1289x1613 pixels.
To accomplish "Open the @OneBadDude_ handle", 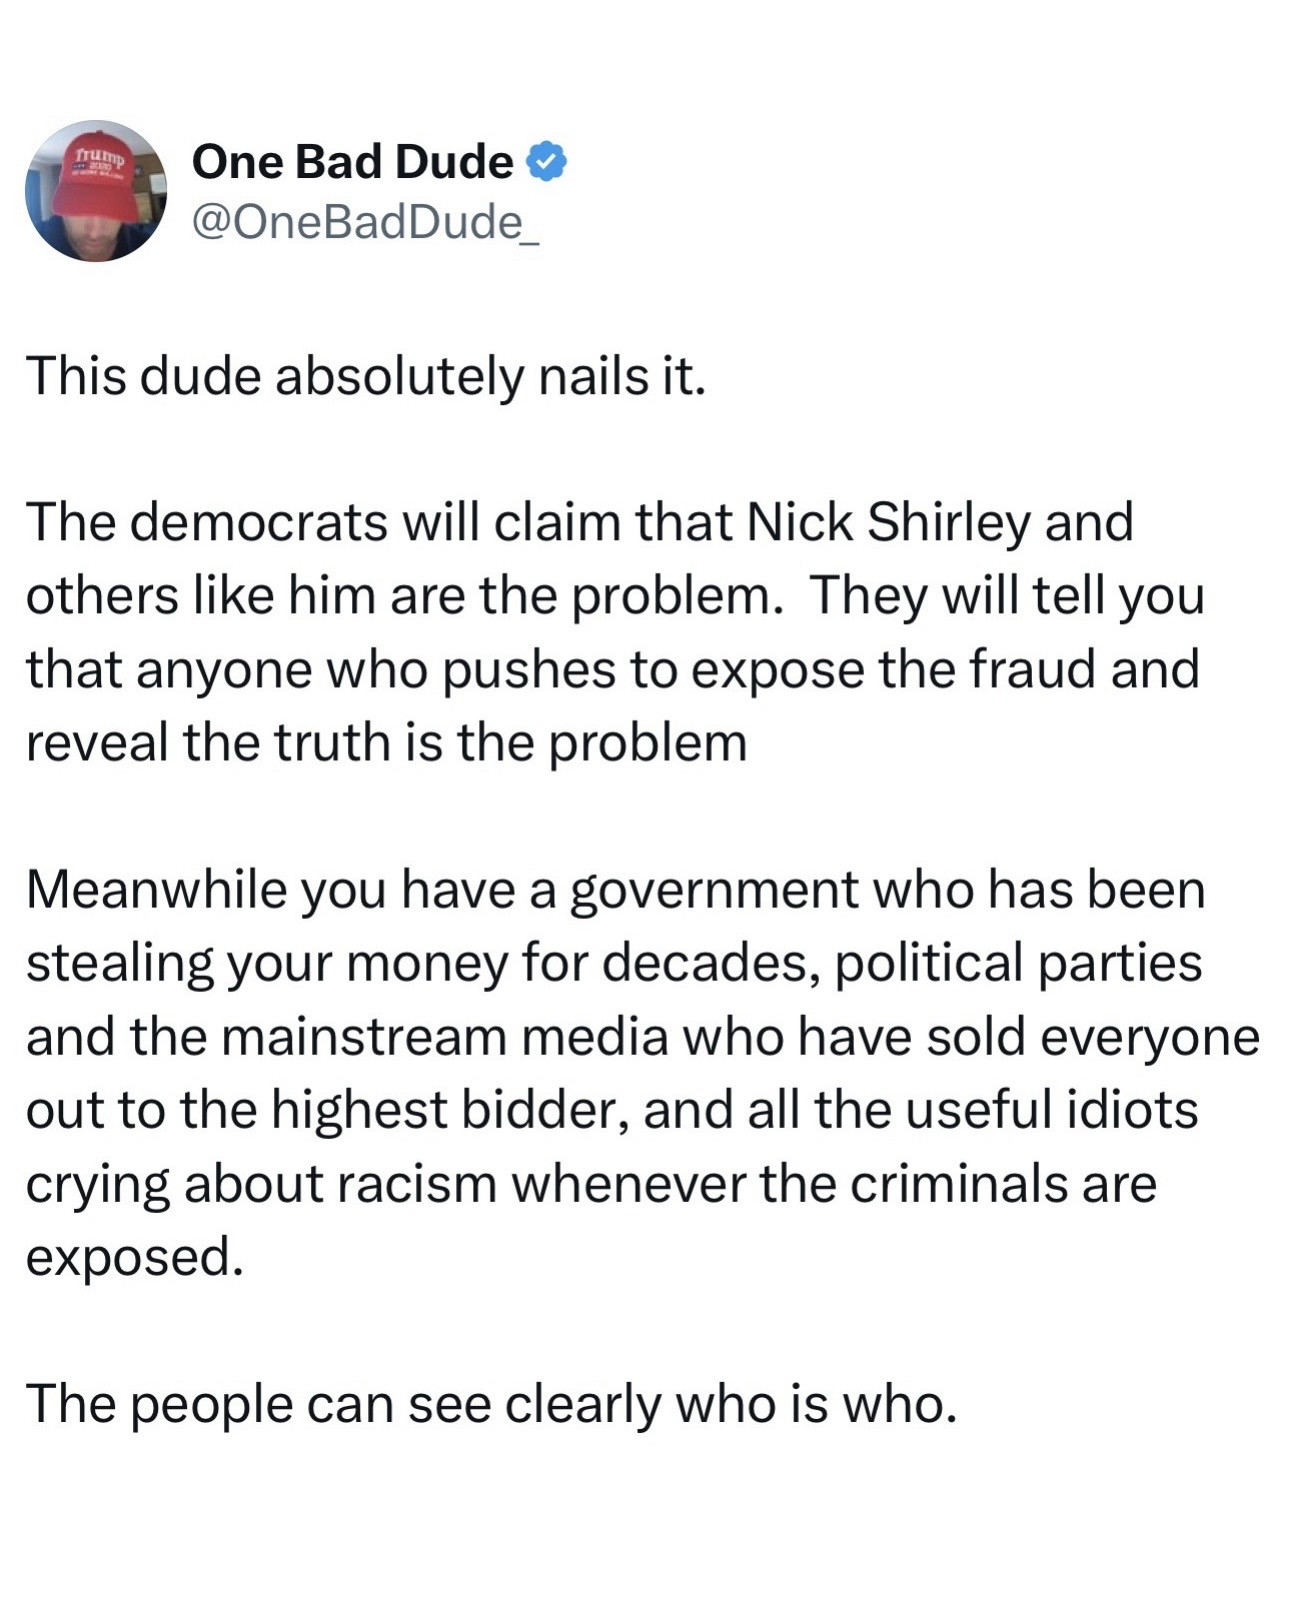I will 365,222.
